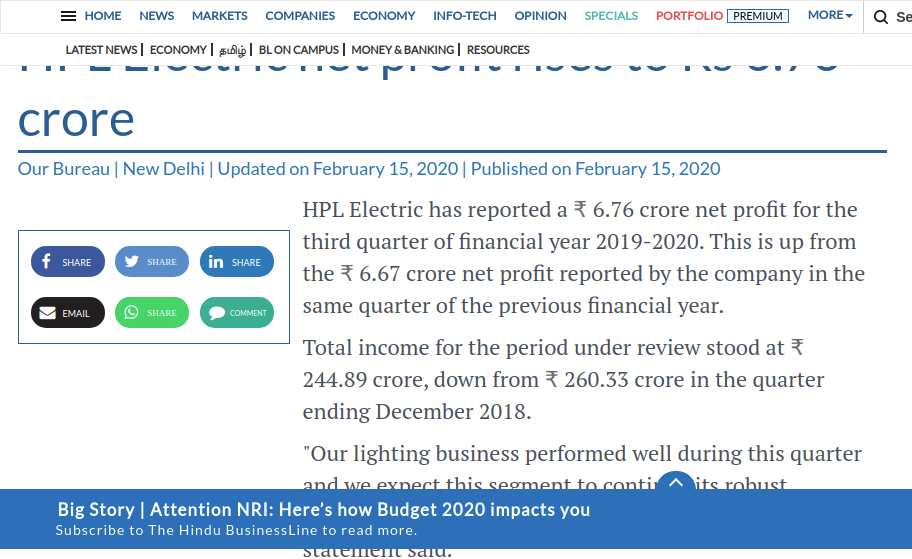This screenshot has width=912, height=559.
Task: Click the Updated on February 15, 2020 text
Action: tap(338, 169)
